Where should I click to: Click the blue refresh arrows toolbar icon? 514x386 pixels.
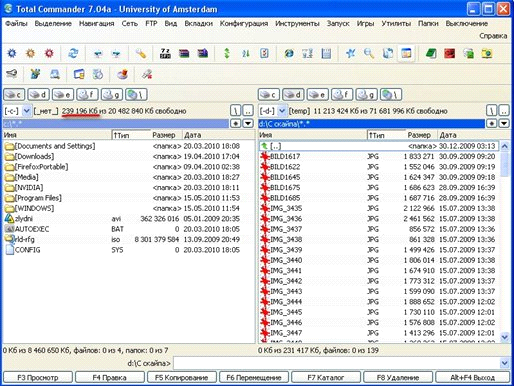pyautogui.click(x=73, y=53)
